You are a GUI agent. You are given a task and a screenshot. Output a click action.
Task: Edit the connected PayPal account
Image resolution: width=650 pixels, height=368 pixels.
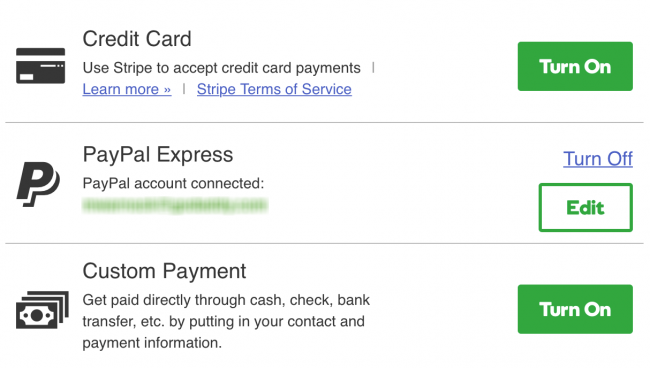click(x=585, y=207)
